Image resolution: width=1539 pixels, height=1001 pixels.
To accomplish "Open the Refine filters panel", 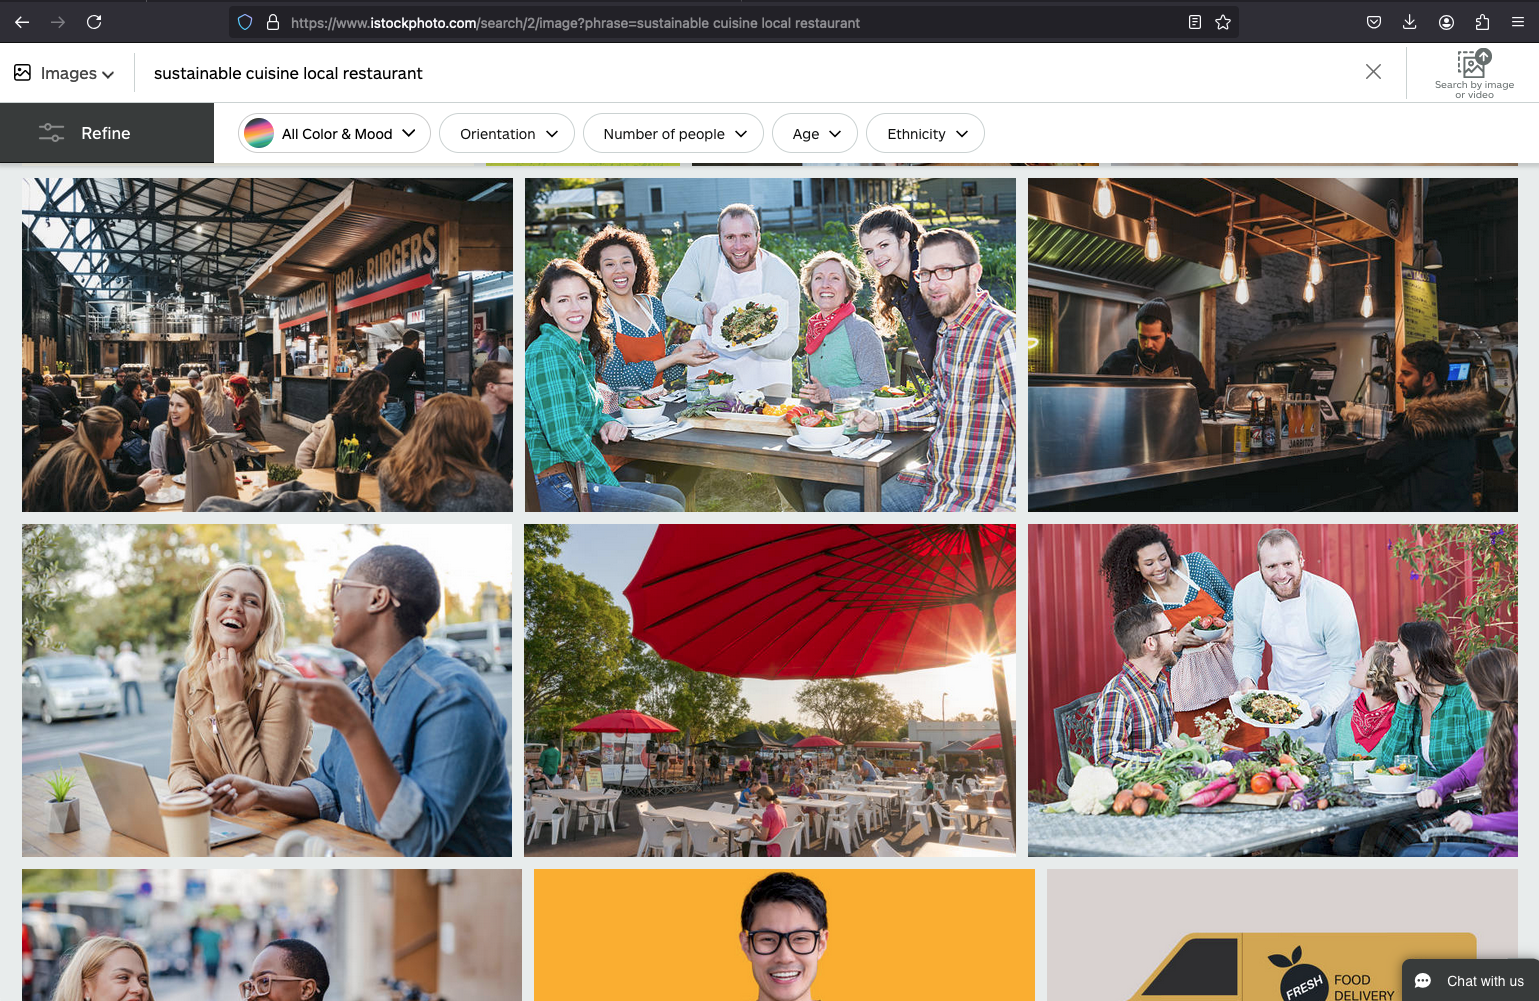I will pos(106,133).
